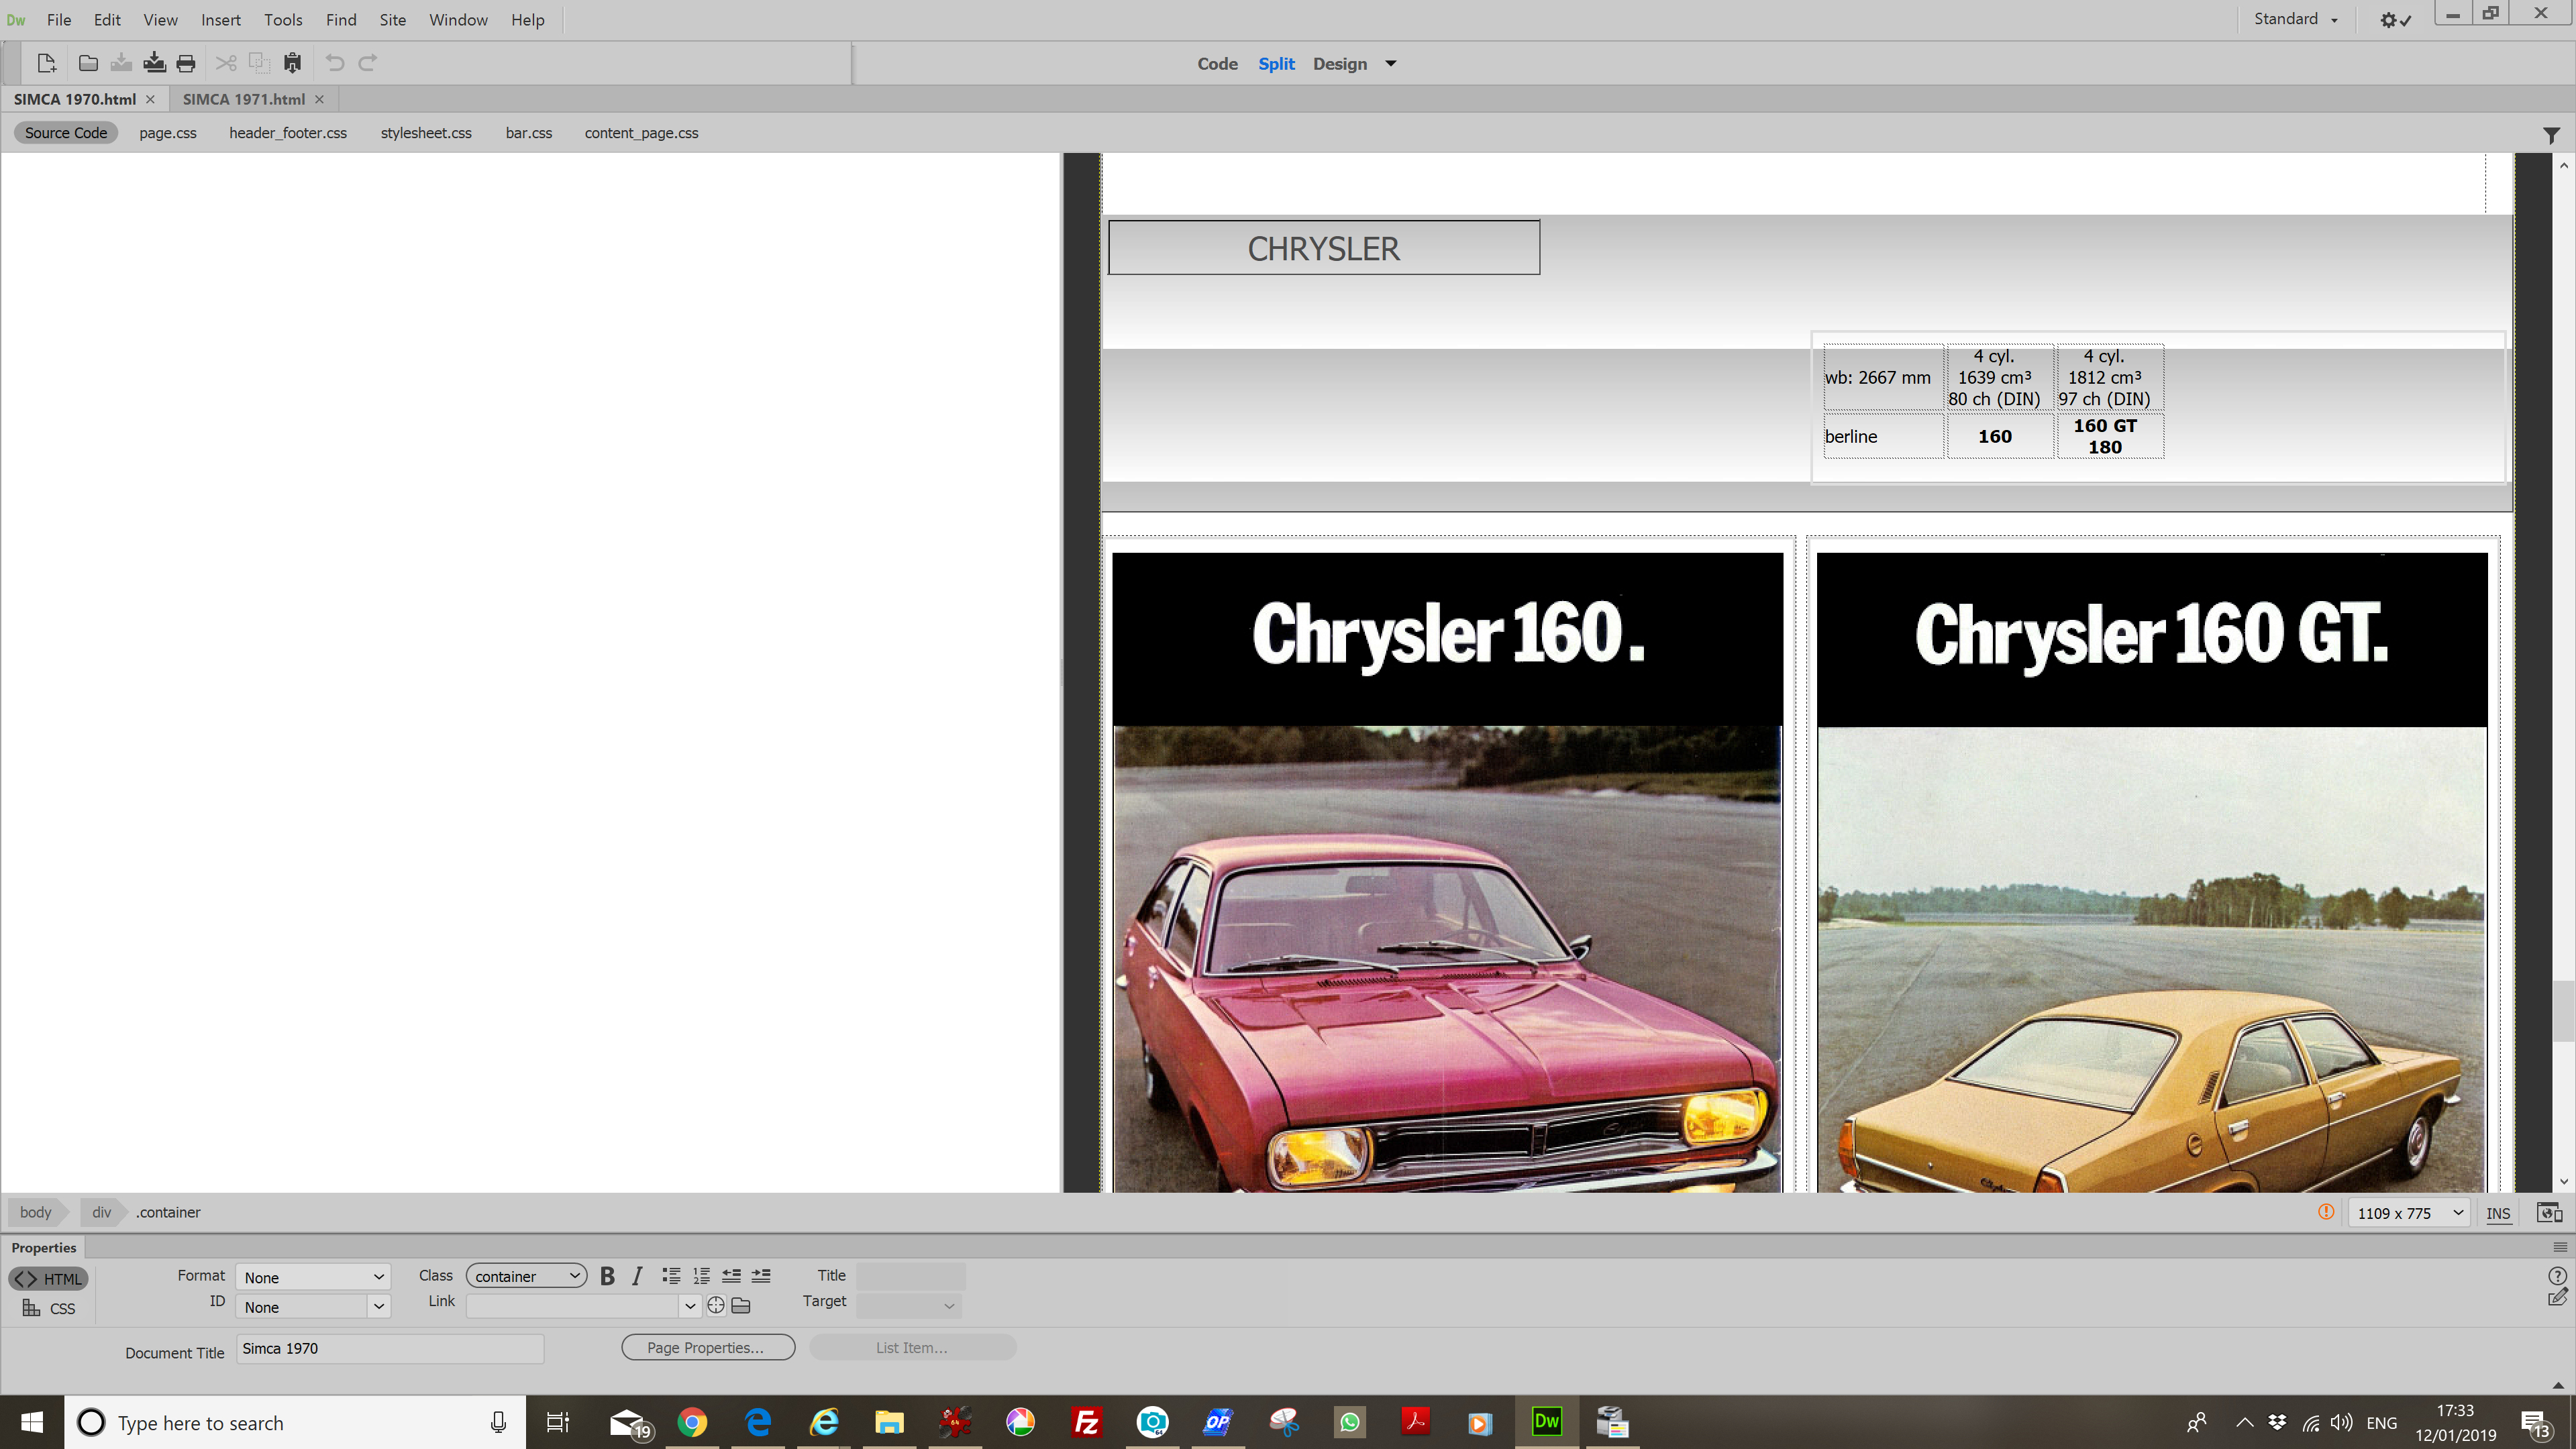The height and width of the screenshot is (1449, 2576).
Task: Click the Filter related files funnel icon
Action: point(2551,134)
